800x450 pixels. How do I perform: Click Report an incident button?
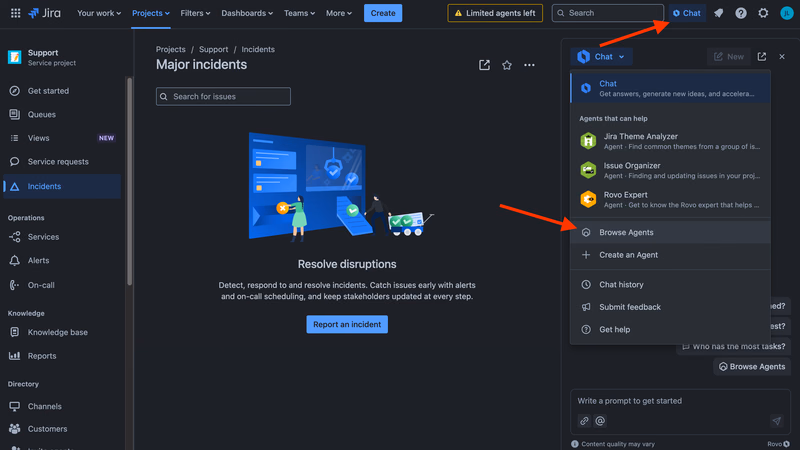coord(347,324)
